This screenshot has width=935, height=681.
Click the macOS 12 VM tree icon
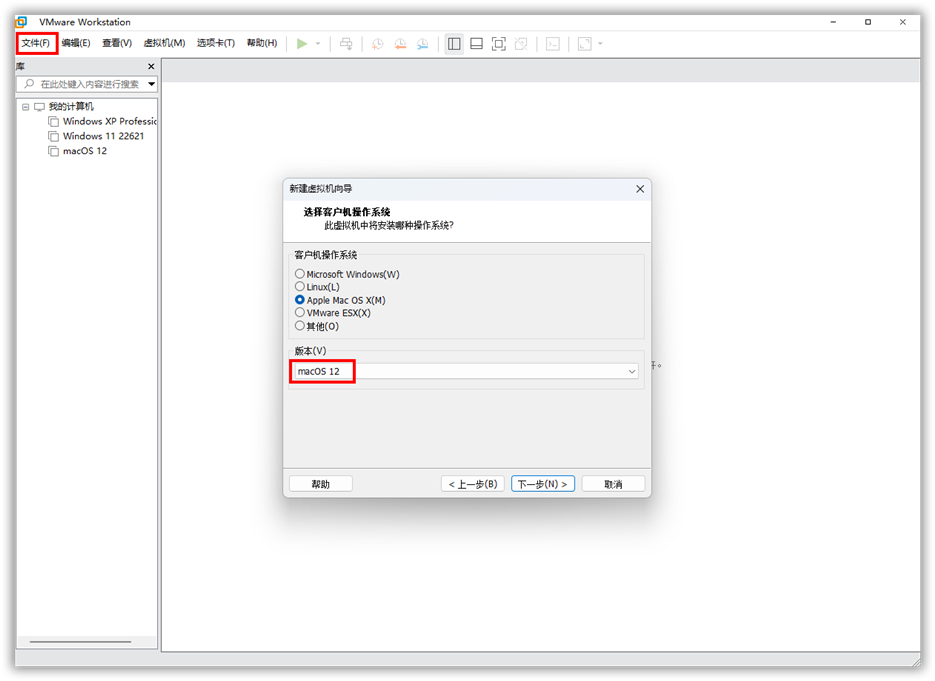coord(54,151)
